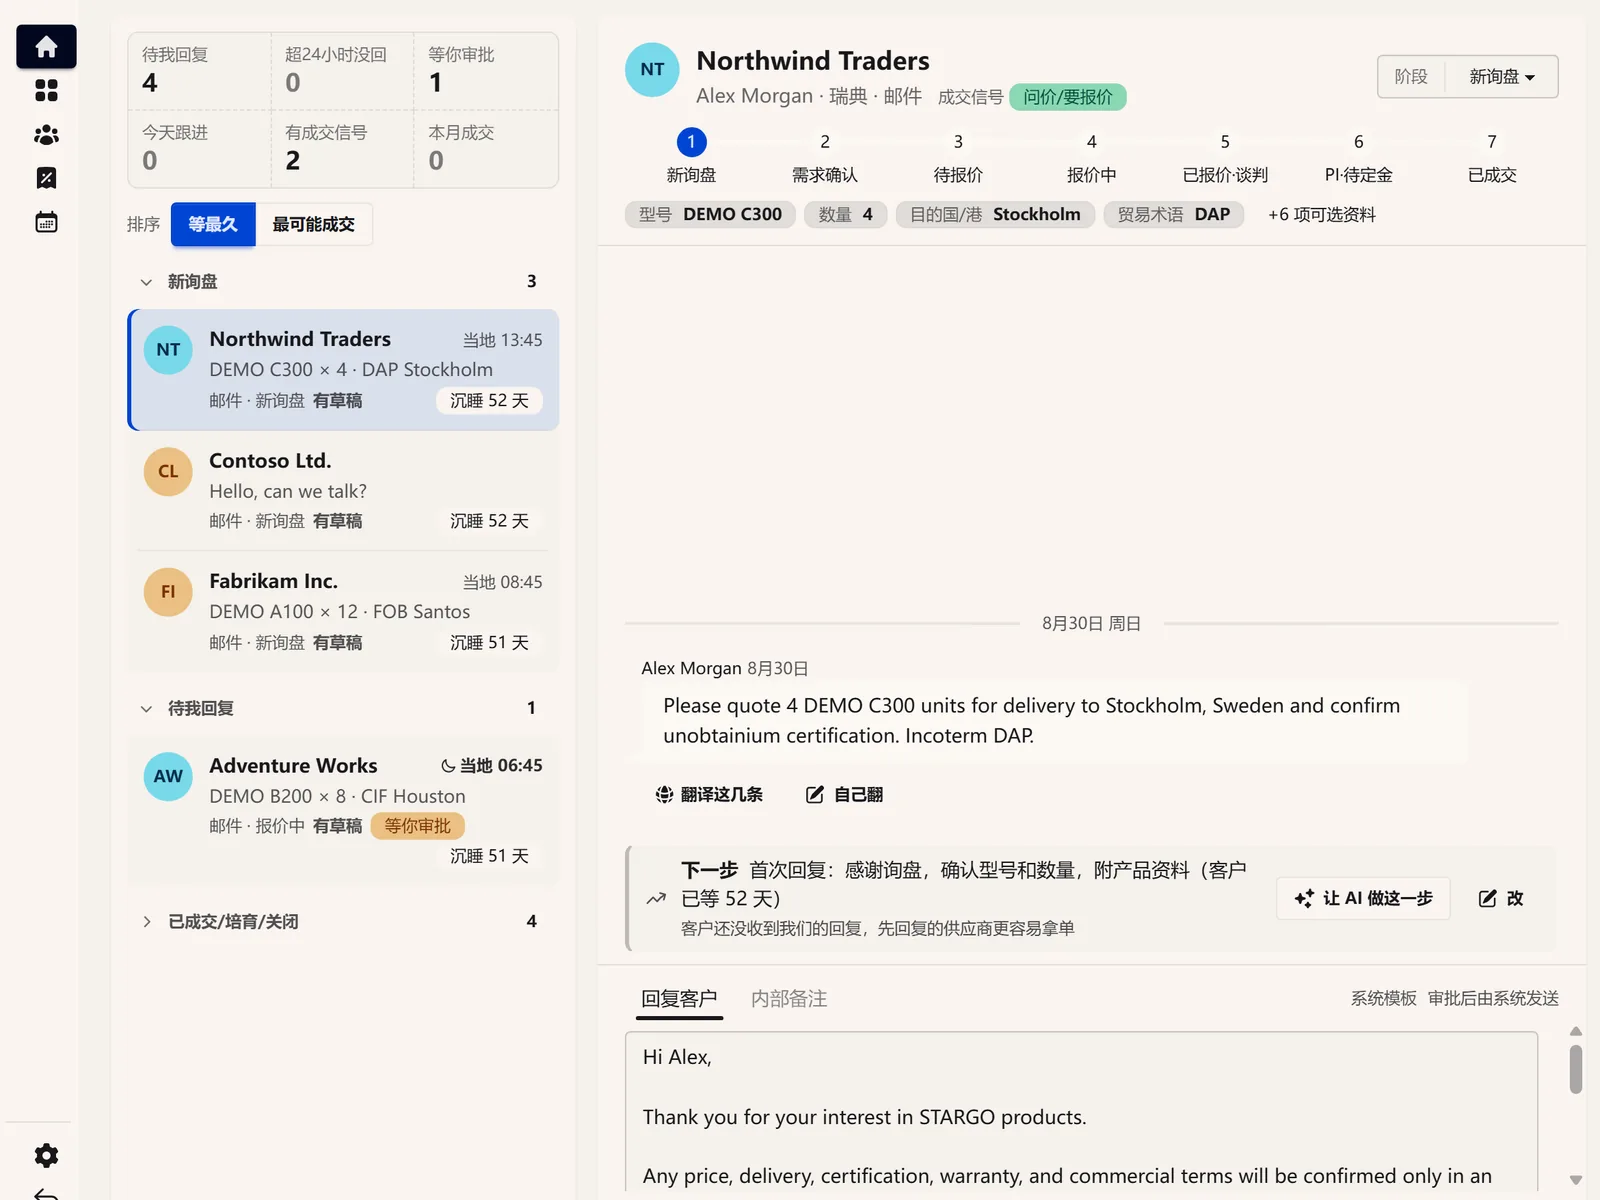
Task: Expand the +6 项可选资料 fields
Action: coord(1322,215)
